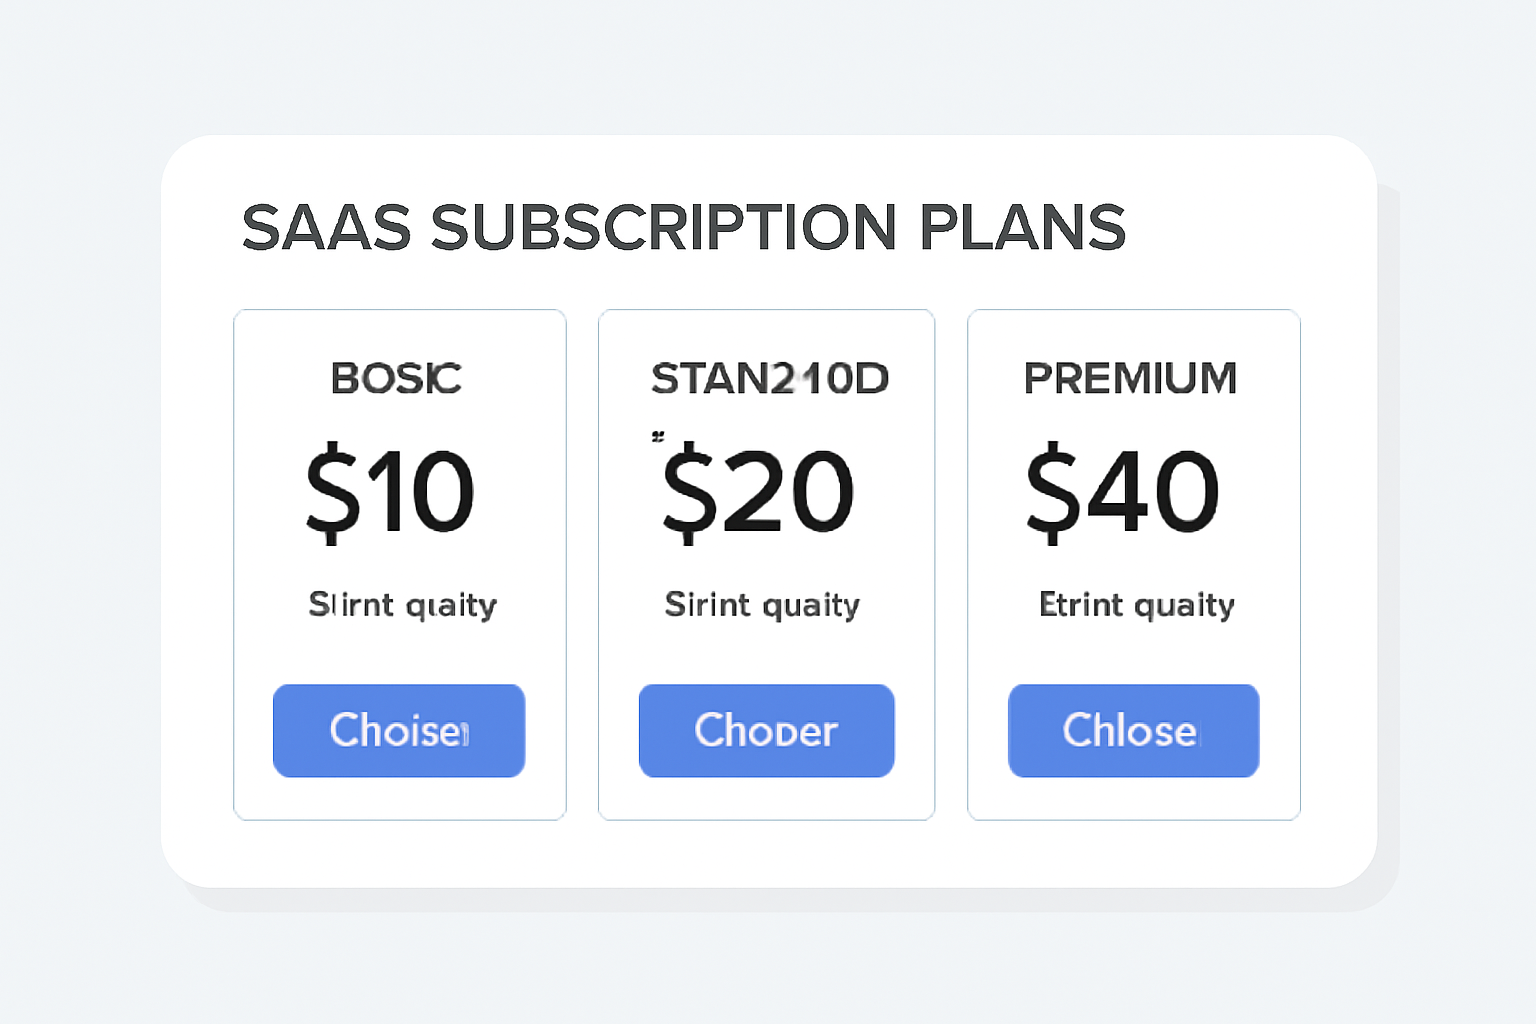Select the word SUBSCRIPTION in the title

tap(664, 227)
